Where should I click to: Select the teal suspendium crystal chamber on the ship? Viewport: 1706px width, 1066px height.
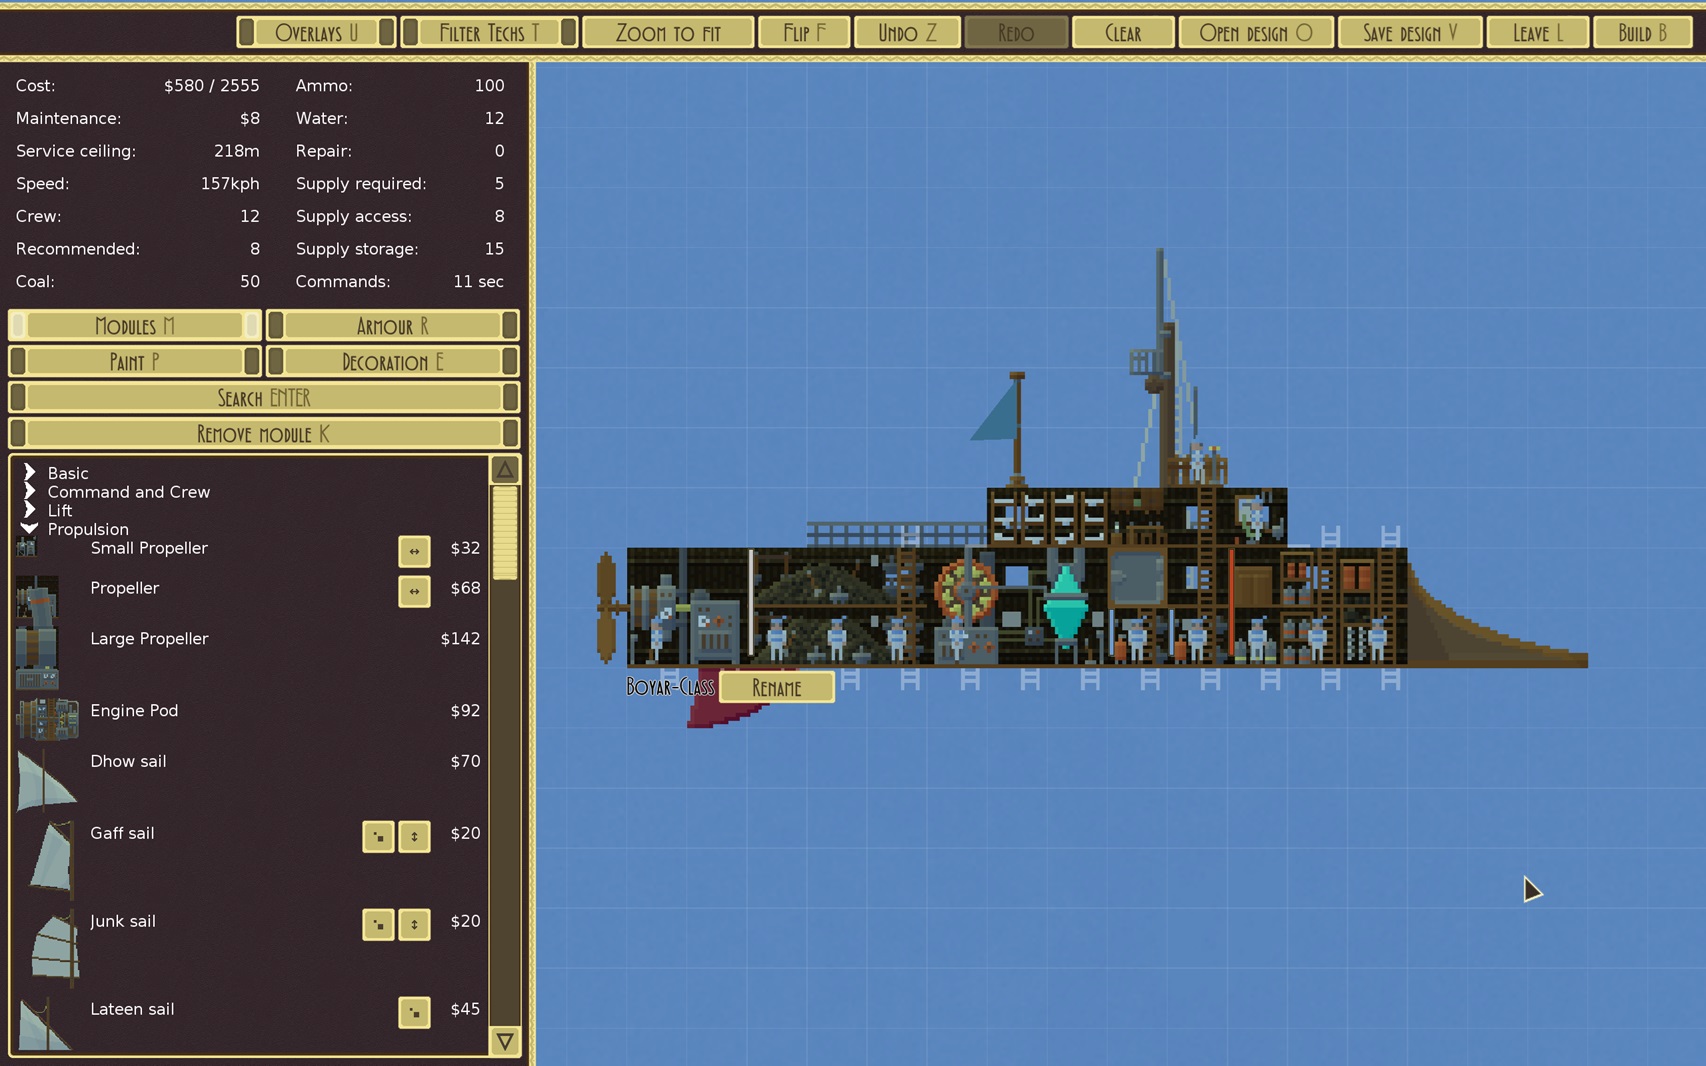click(1065, 606)
